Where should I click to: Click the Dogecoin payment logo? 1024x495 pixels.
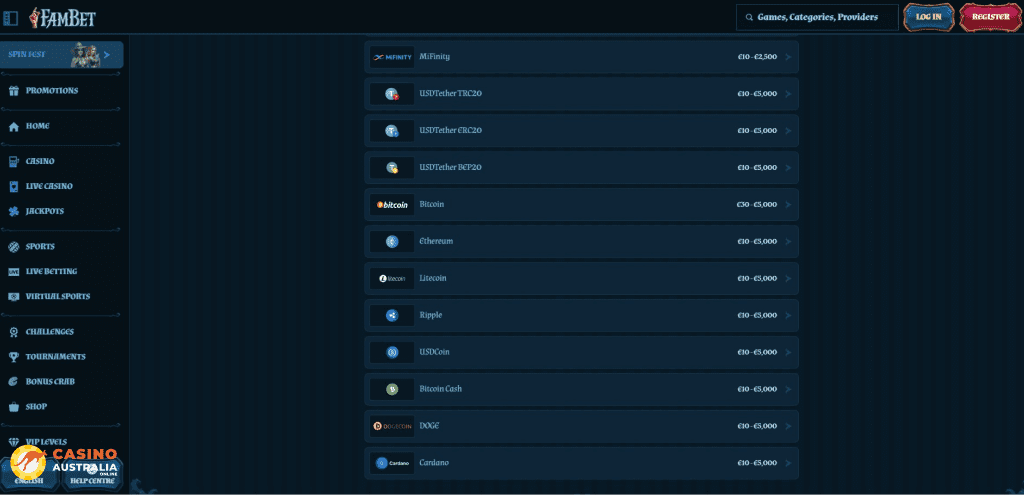tap(392, 426)
